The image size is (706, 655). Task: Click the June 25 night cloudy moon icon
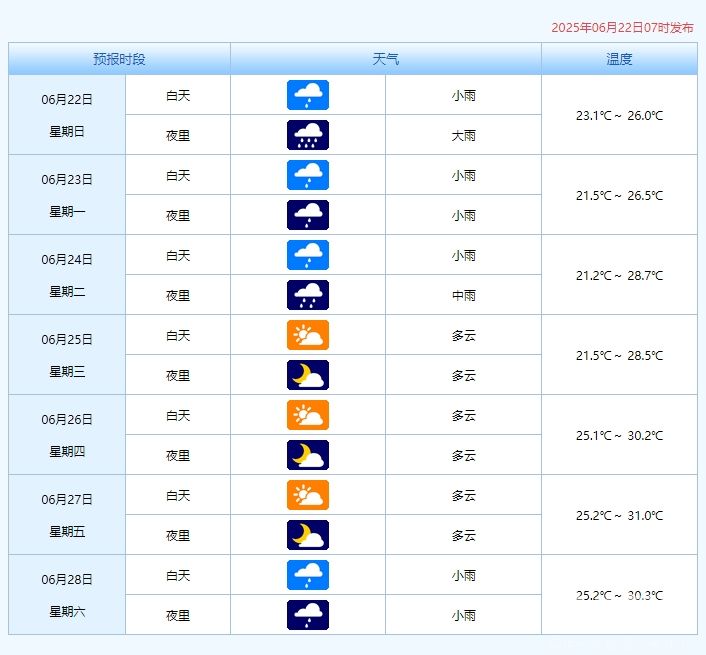308,375
